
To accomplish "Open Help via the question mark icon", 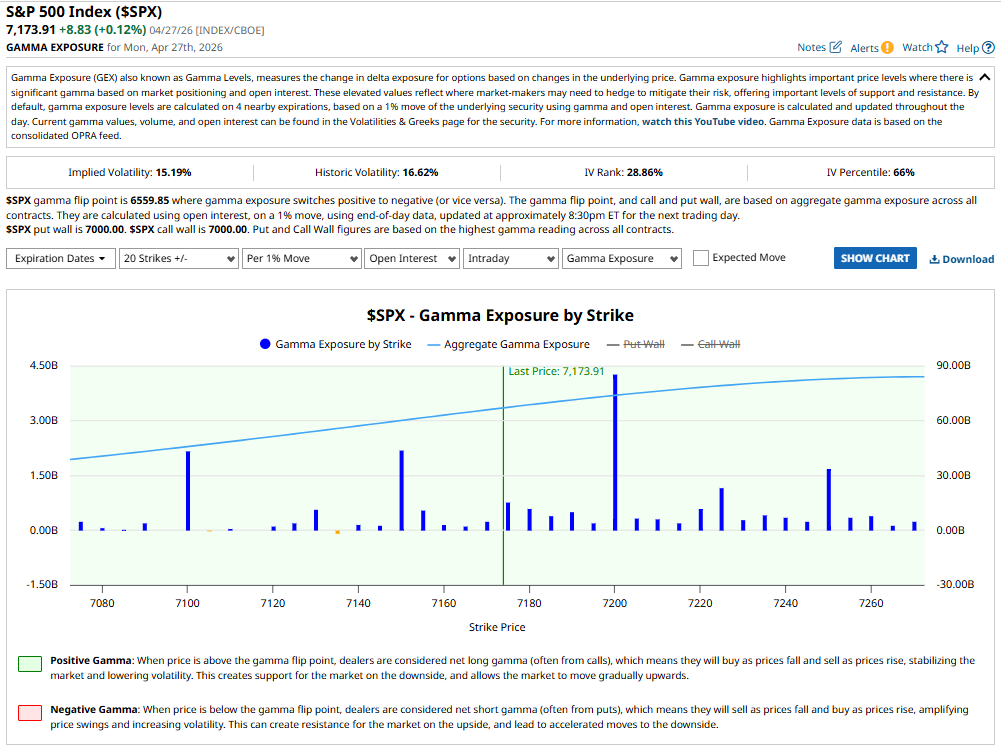I will point(987,47).
